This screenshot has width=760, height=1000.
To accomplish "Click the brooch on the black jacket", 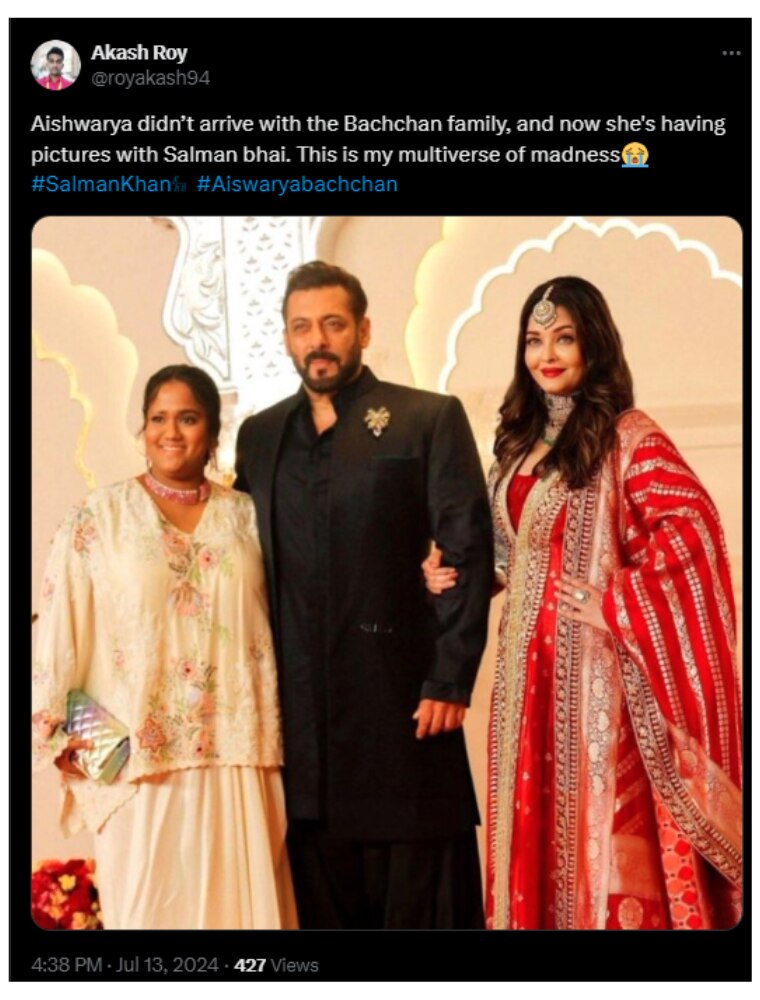I will (x=377, y=421).
